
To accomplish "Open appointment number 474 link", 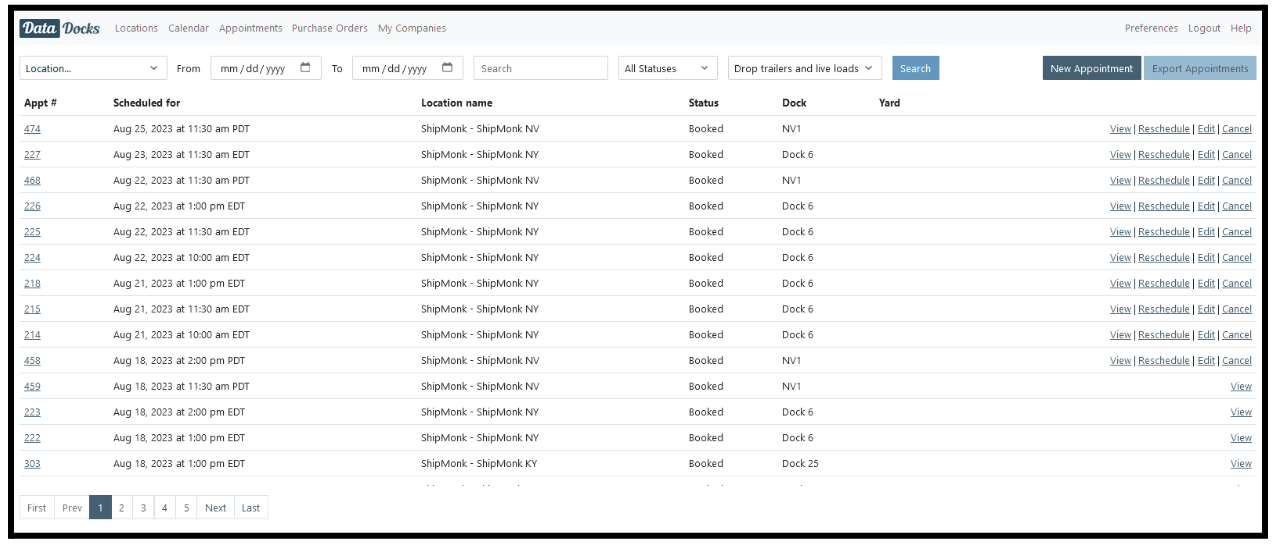I will (31, 129).
